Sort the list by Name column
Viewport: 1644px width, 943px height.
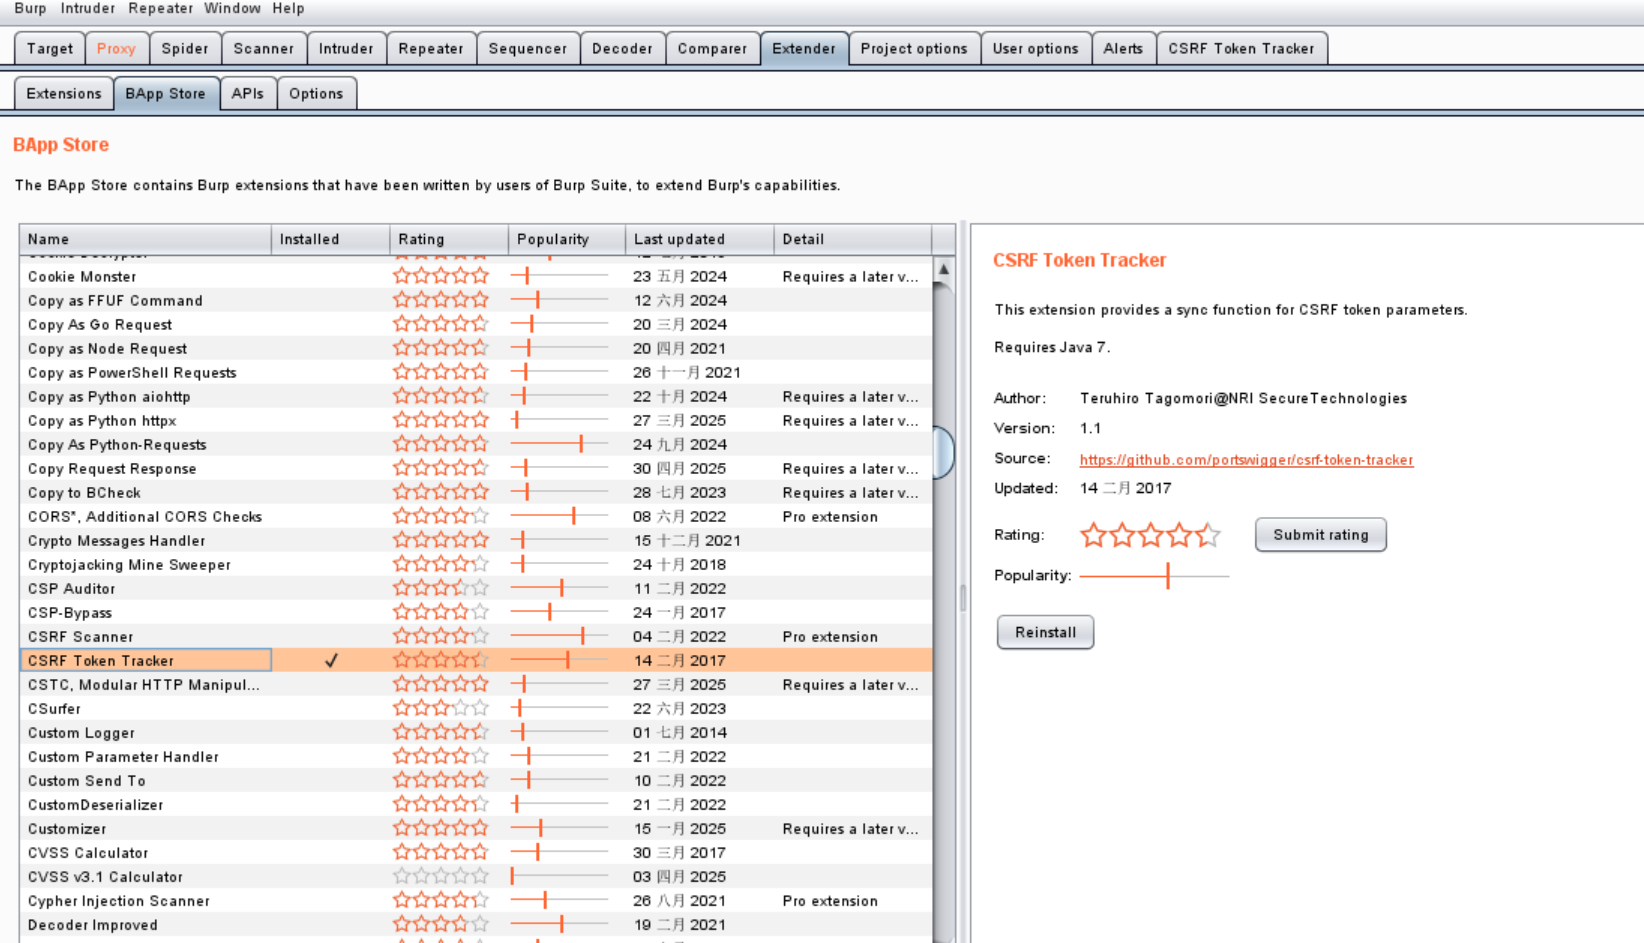[x=145, y=239]
